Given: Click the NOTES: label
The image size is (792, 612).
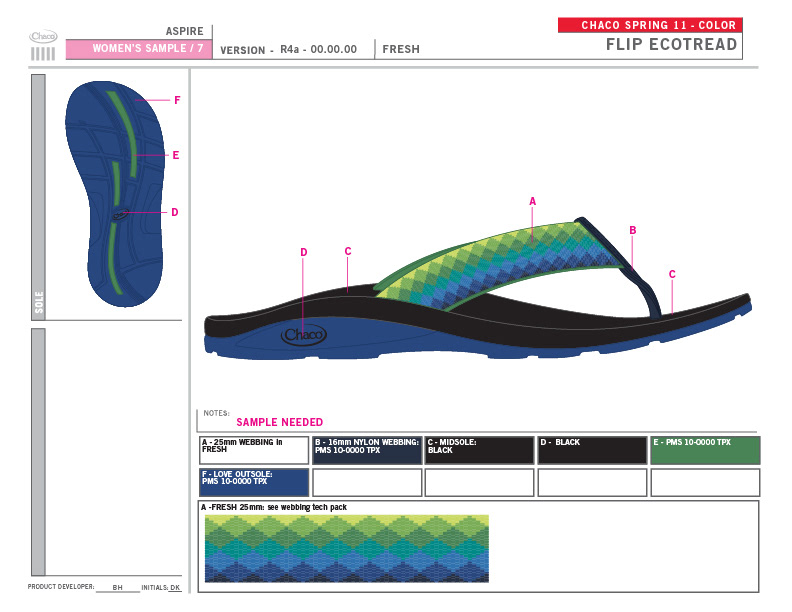Looking at the screenshot, I should (x=216, y=413).
